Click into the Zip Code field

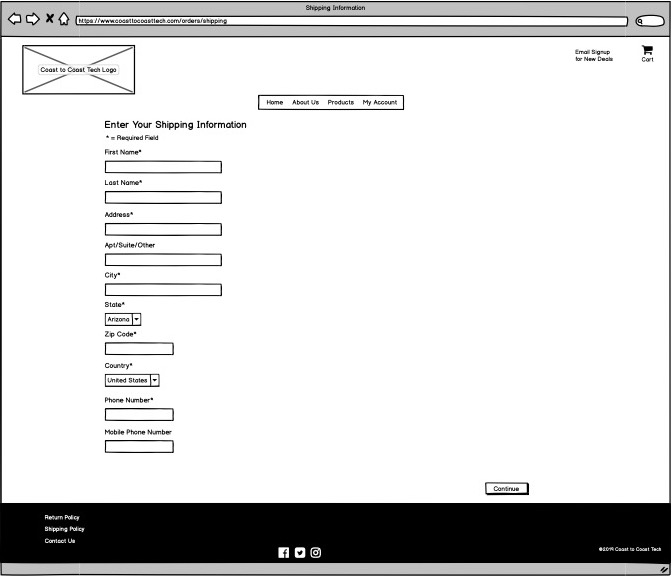[139, 349]
